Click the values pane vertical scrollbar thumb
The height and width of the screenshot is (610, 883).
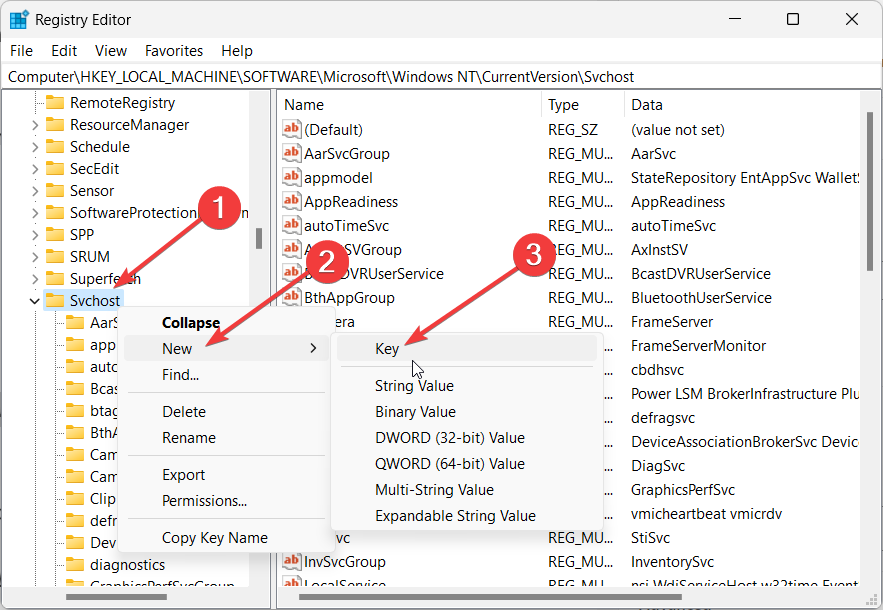[x=870, y=192]
